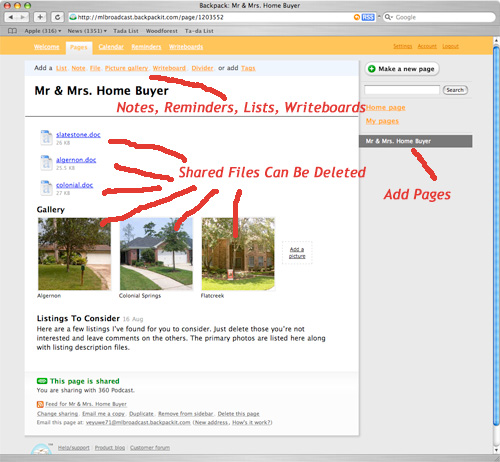The image size is (500, 462).
Task: Open the Reminders tab
Action: click(x=146, y=47)
